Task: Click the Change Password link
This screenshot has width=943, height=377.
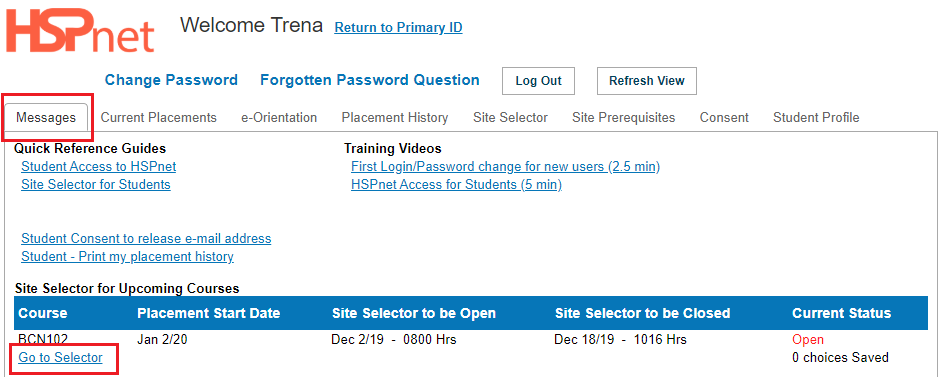Action: tap(171, 80)
